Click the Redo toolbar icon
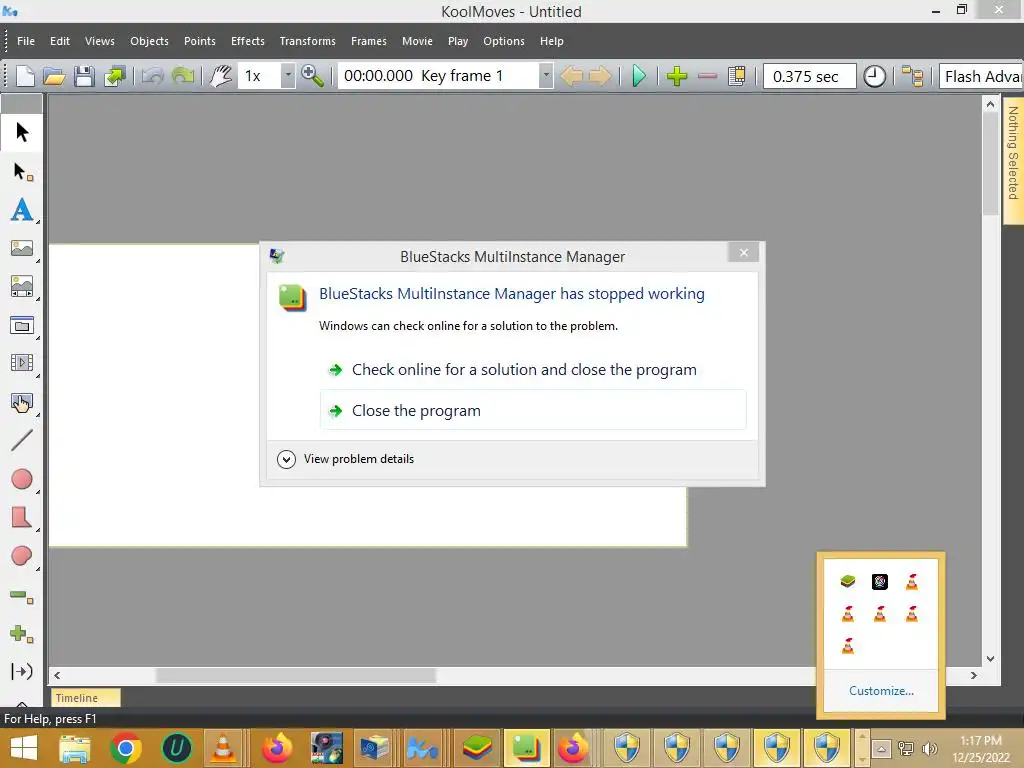This screenshot has height=768, width=1024. (x=183, y=76)
